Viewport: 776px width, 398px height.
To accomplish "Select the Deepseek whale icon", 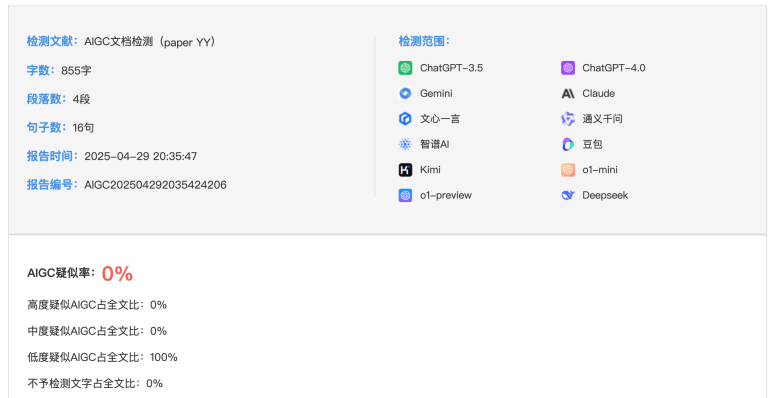I will (568, 195).
